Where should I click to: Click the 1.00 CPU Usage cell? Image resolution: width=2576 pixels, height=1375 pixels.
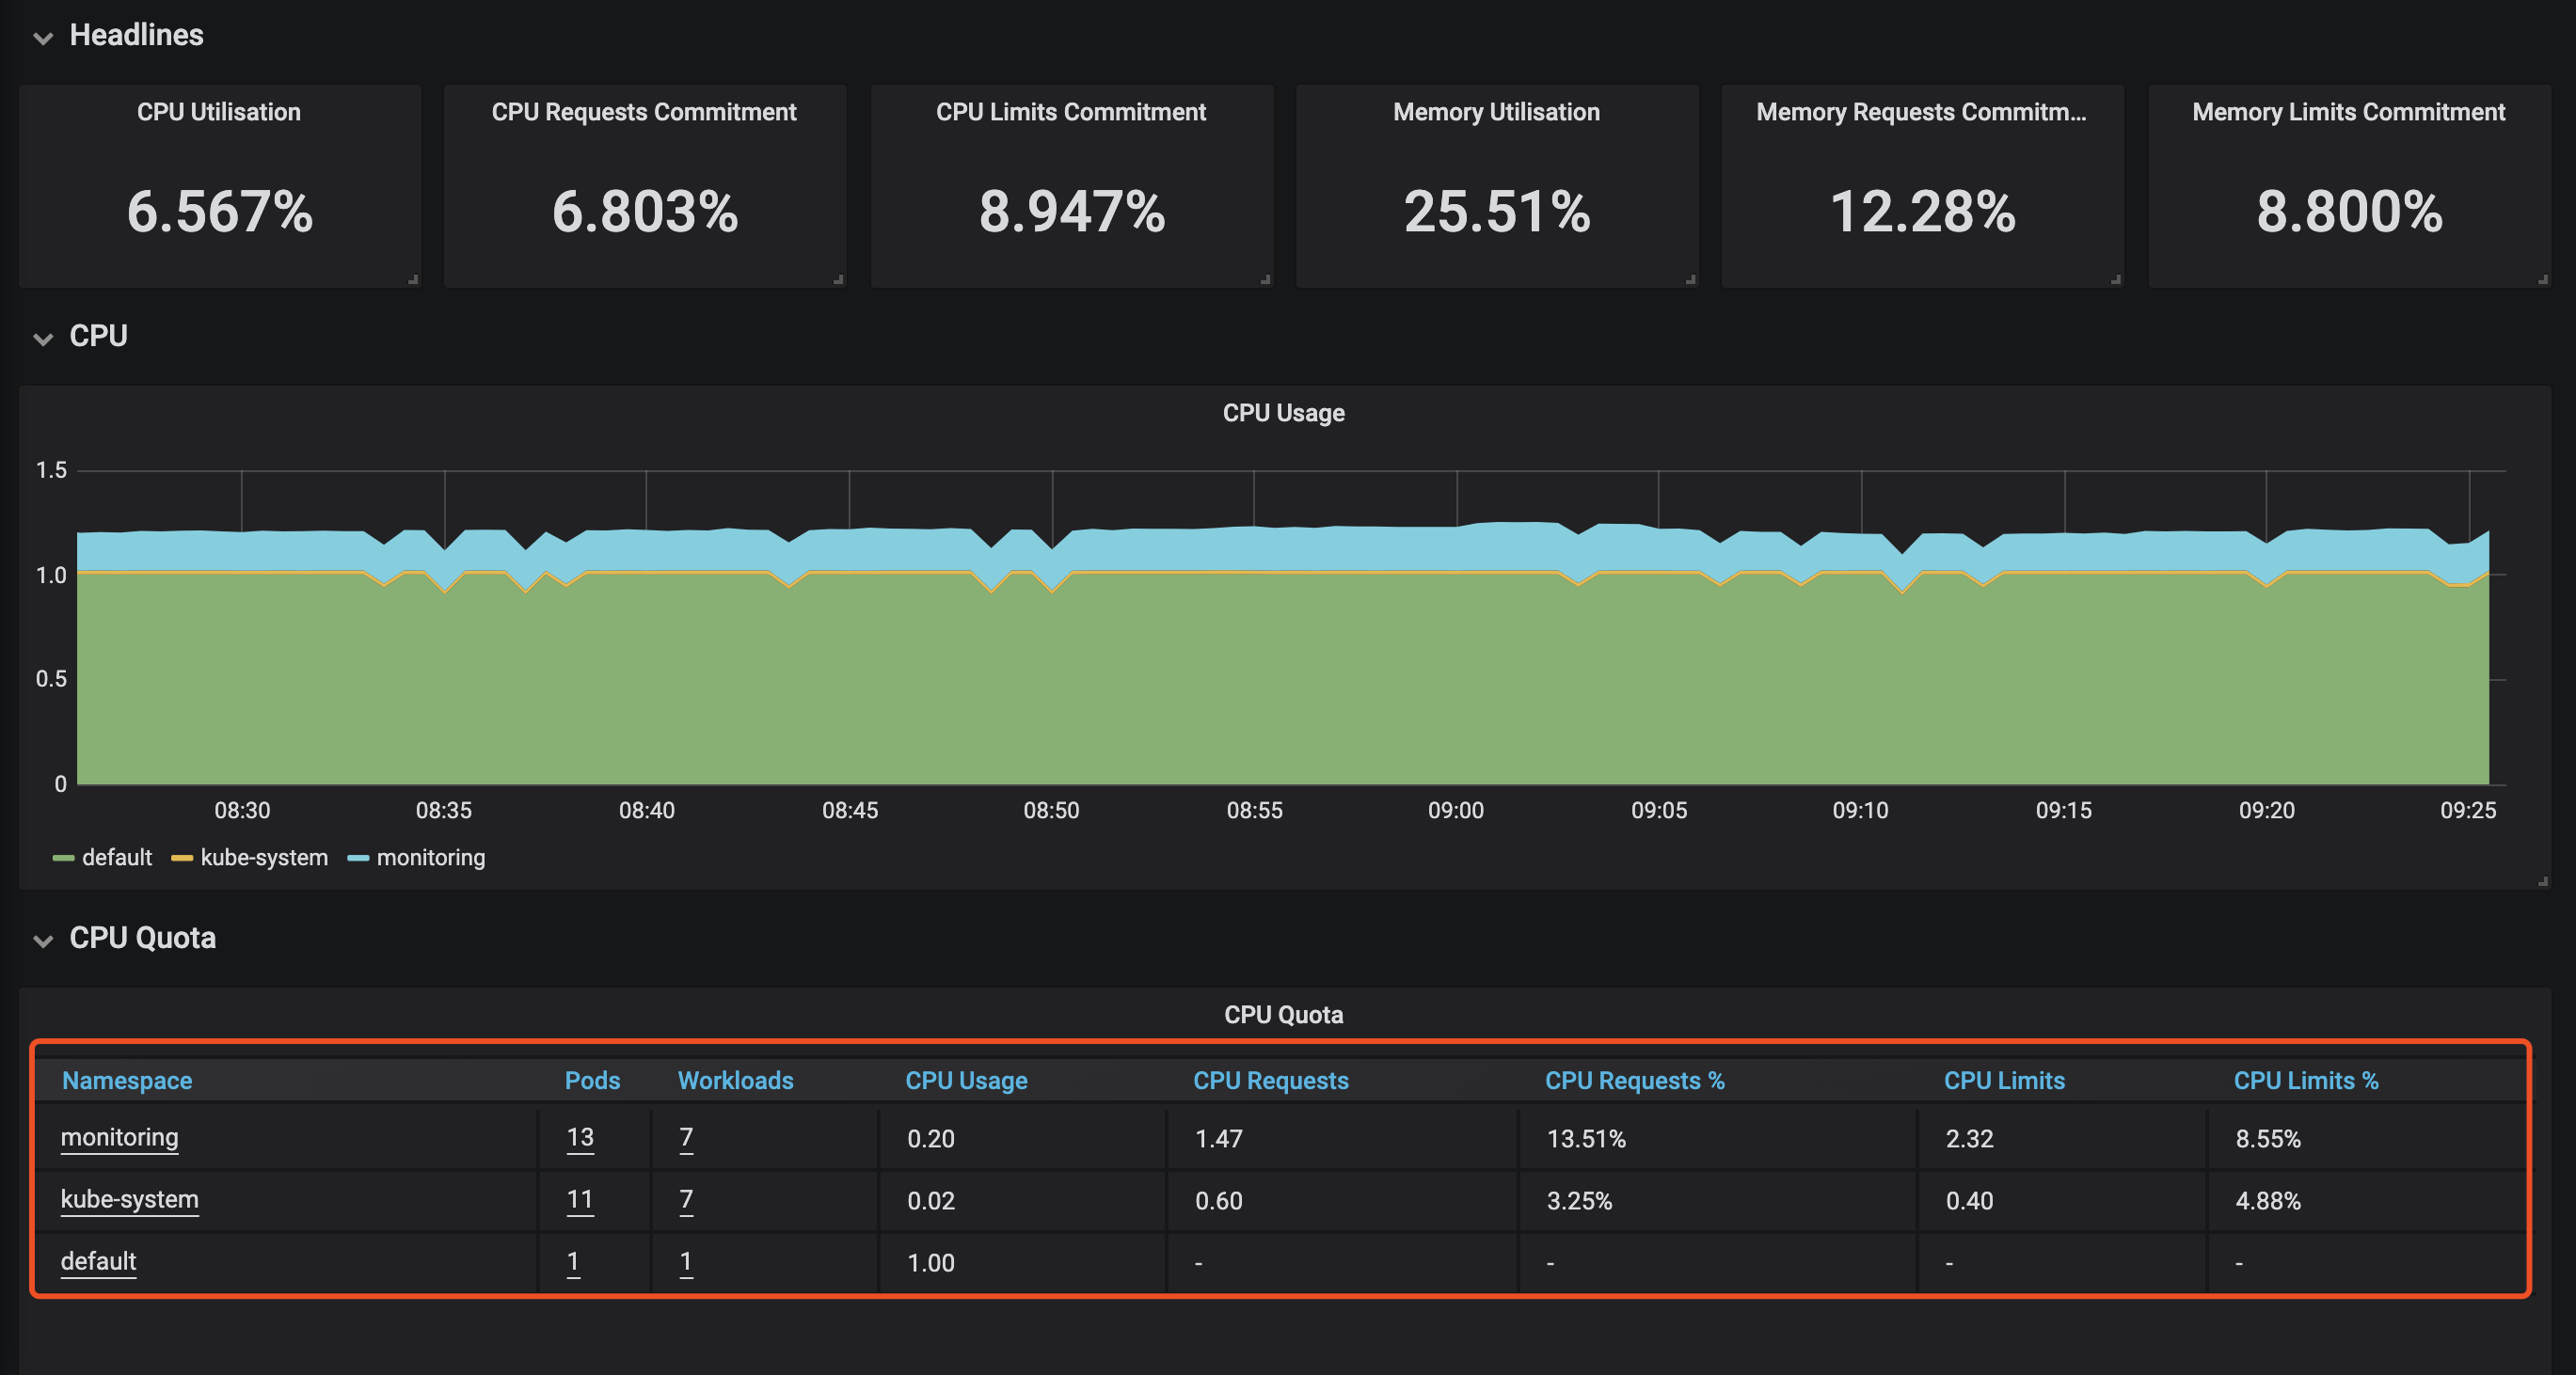click(x=931, y=1263)
